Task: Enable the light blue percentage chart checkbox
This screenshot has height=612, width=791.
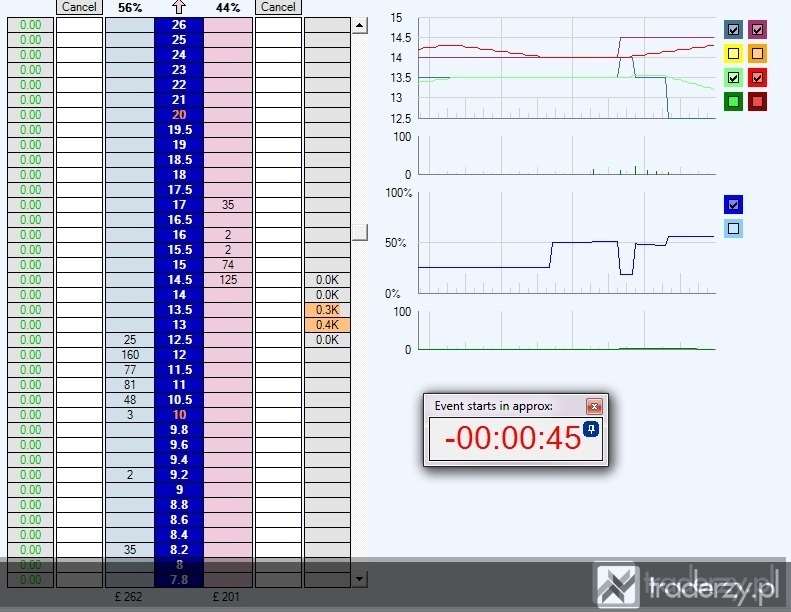Action: tap(733, 229)
